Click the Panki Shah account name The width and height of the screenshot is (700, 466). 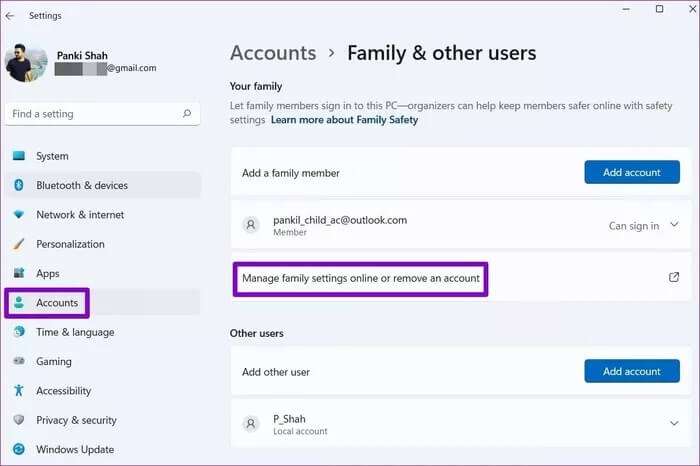[x=82, y=55]
